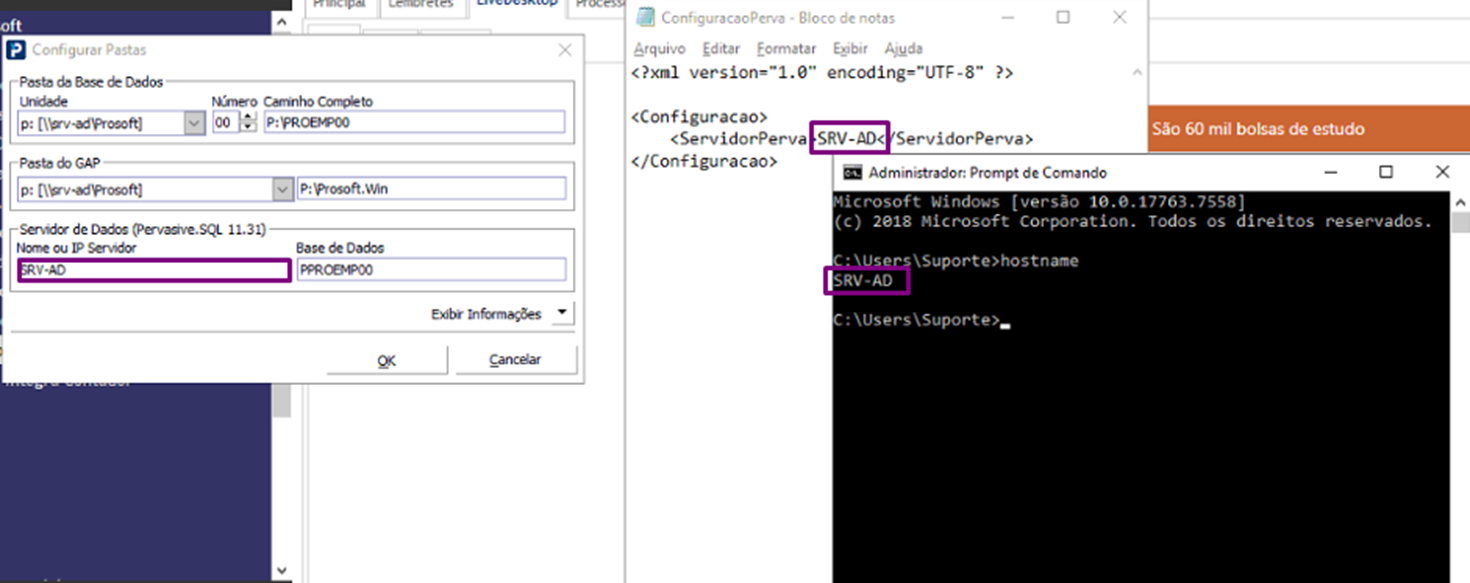Click the <Configuracao> opening tag line in Notepad
Image resolution: width=1470 pixels, height=583 pixels.
click(x=699, y=116)
